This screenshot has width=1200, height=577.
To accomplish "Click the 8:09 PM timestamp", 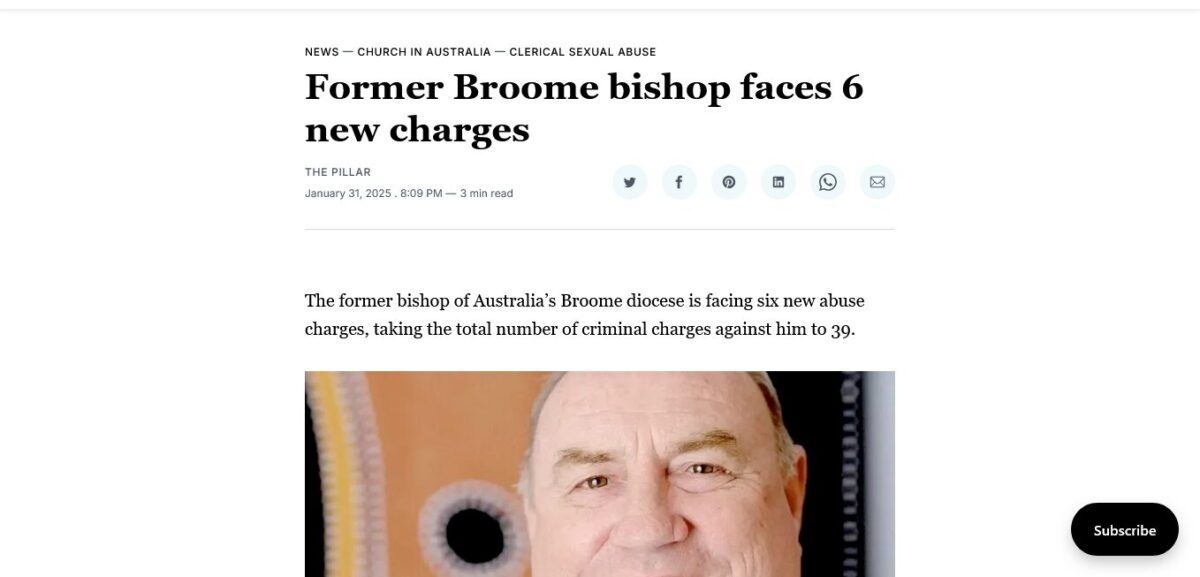I will (421, 194).
